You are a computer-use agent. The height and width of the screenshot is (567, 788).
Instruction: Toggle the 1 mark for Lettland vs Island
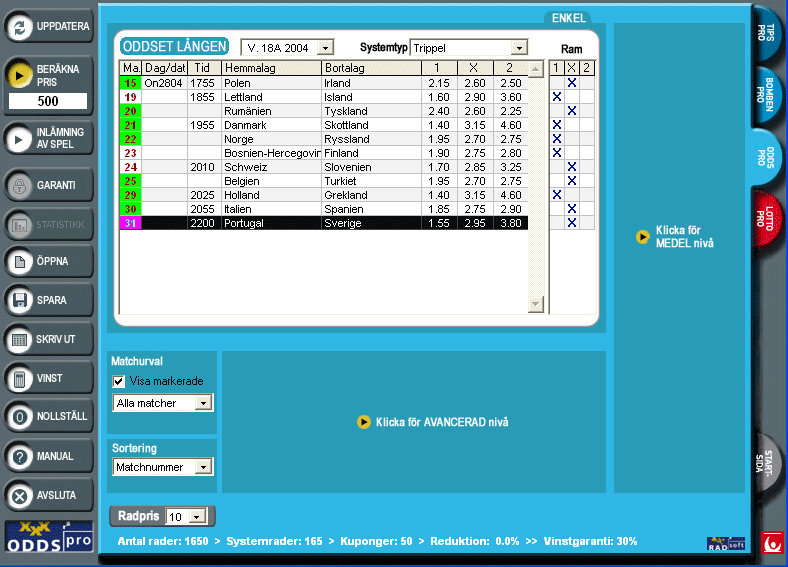coord(557,97)
